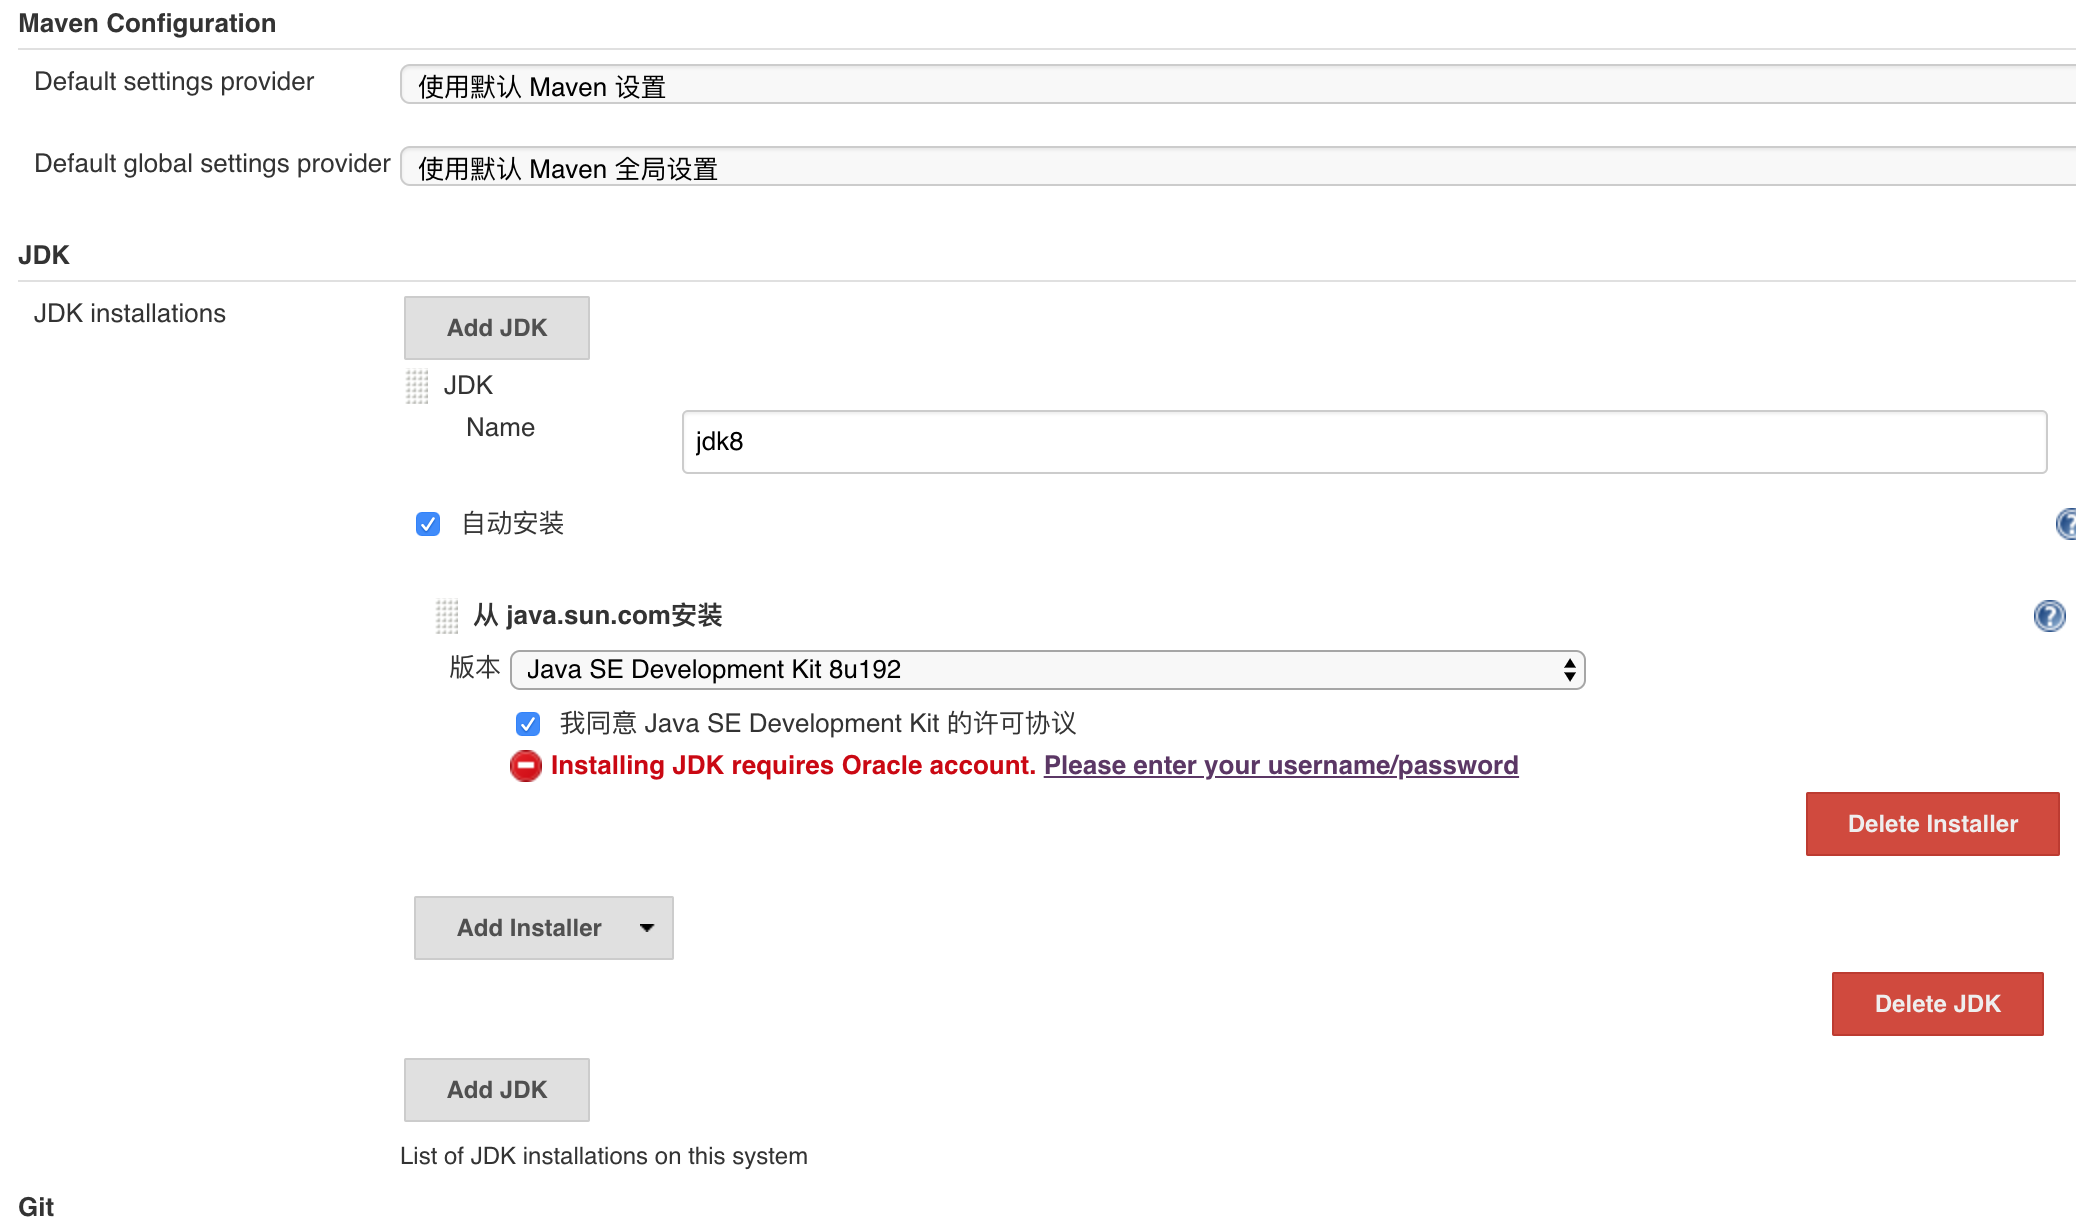Click the red error icon before the Oracle warning
The image size is (2076, 1228).
(525, 766)
